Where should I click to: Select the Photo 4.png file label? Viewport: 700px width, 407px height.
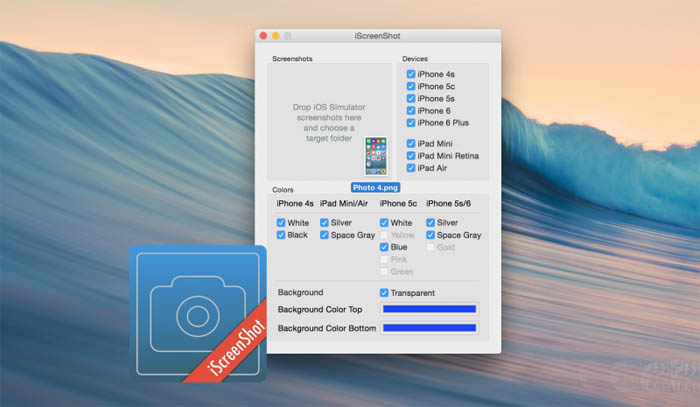(x=375, y=187)
